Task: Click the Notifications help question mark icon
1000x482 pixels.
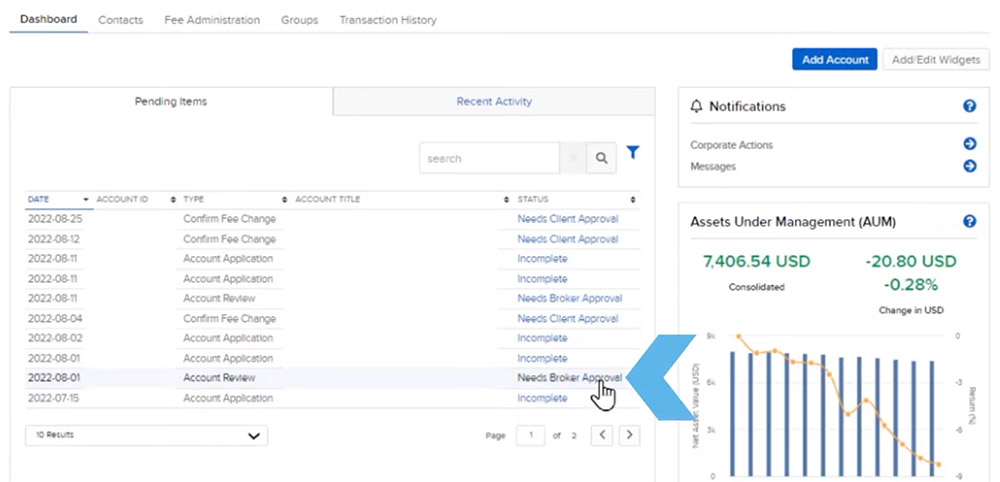Action: [x=969, y=106]
